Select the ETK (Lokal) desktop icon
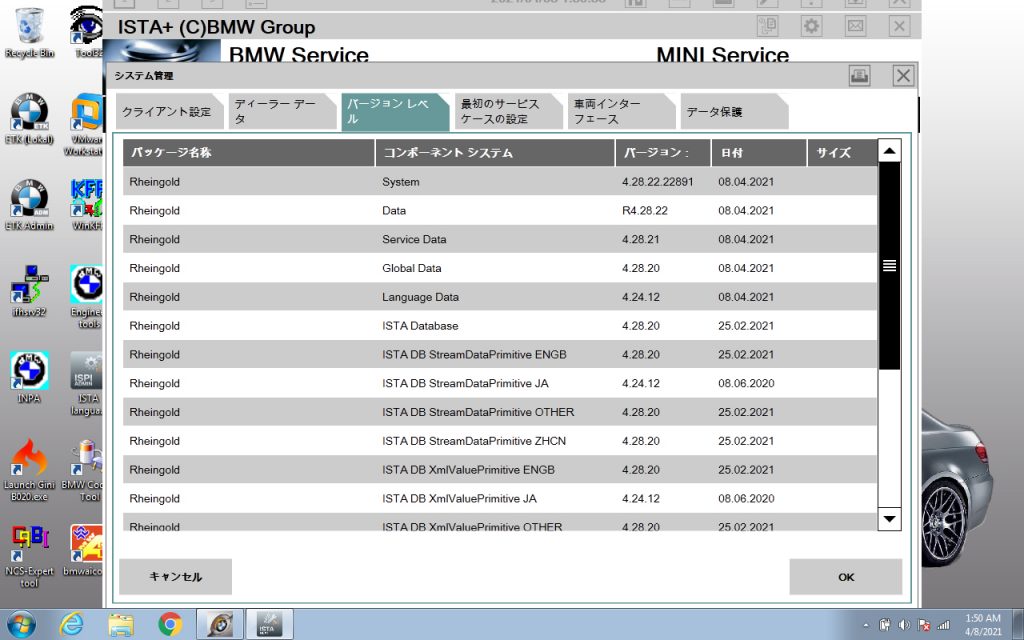1024x640 pixels. (29, 119)
